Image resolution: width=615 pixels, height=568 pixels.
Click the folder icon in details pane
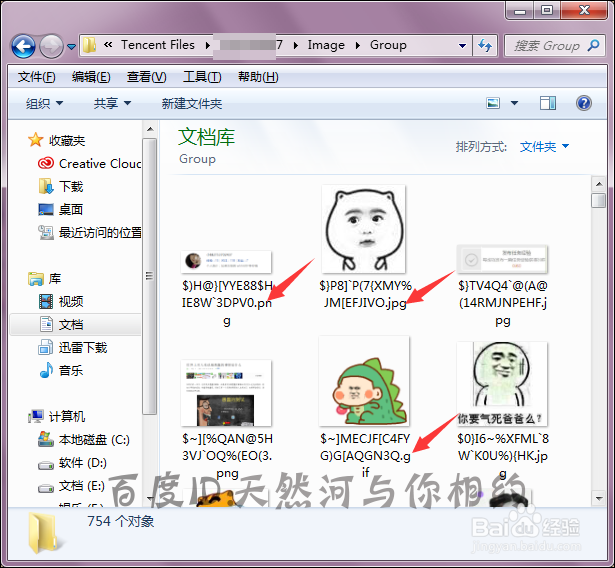click(43, 533)
